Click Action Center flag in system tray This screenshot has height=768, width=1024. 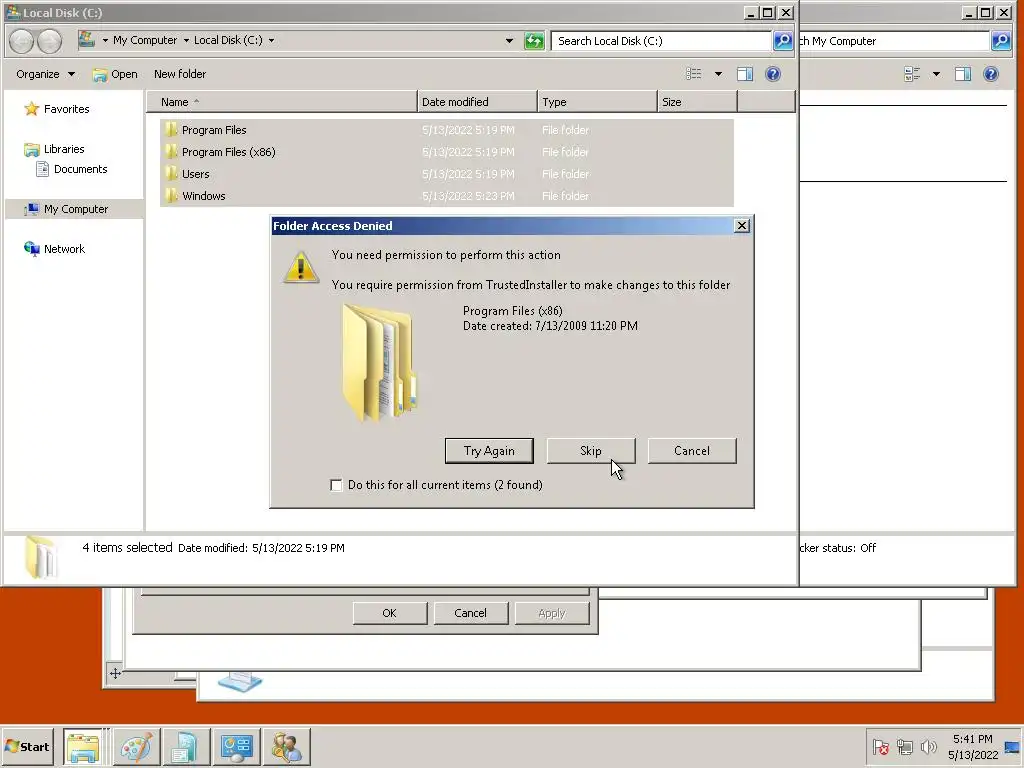pyautogui.click(x=880, y=746)
